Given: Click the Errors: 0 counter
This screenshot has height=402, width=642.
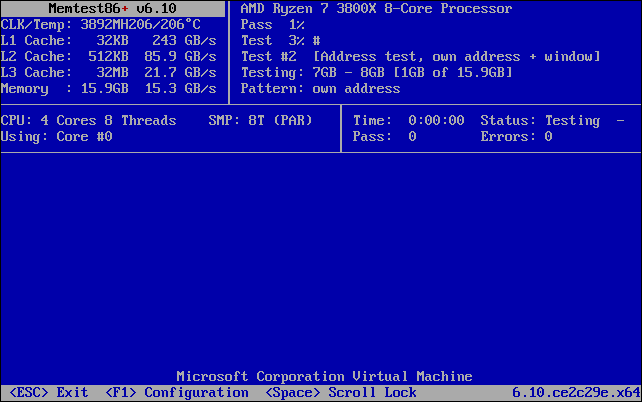Looking at the screenshot, I should point(517,136).
